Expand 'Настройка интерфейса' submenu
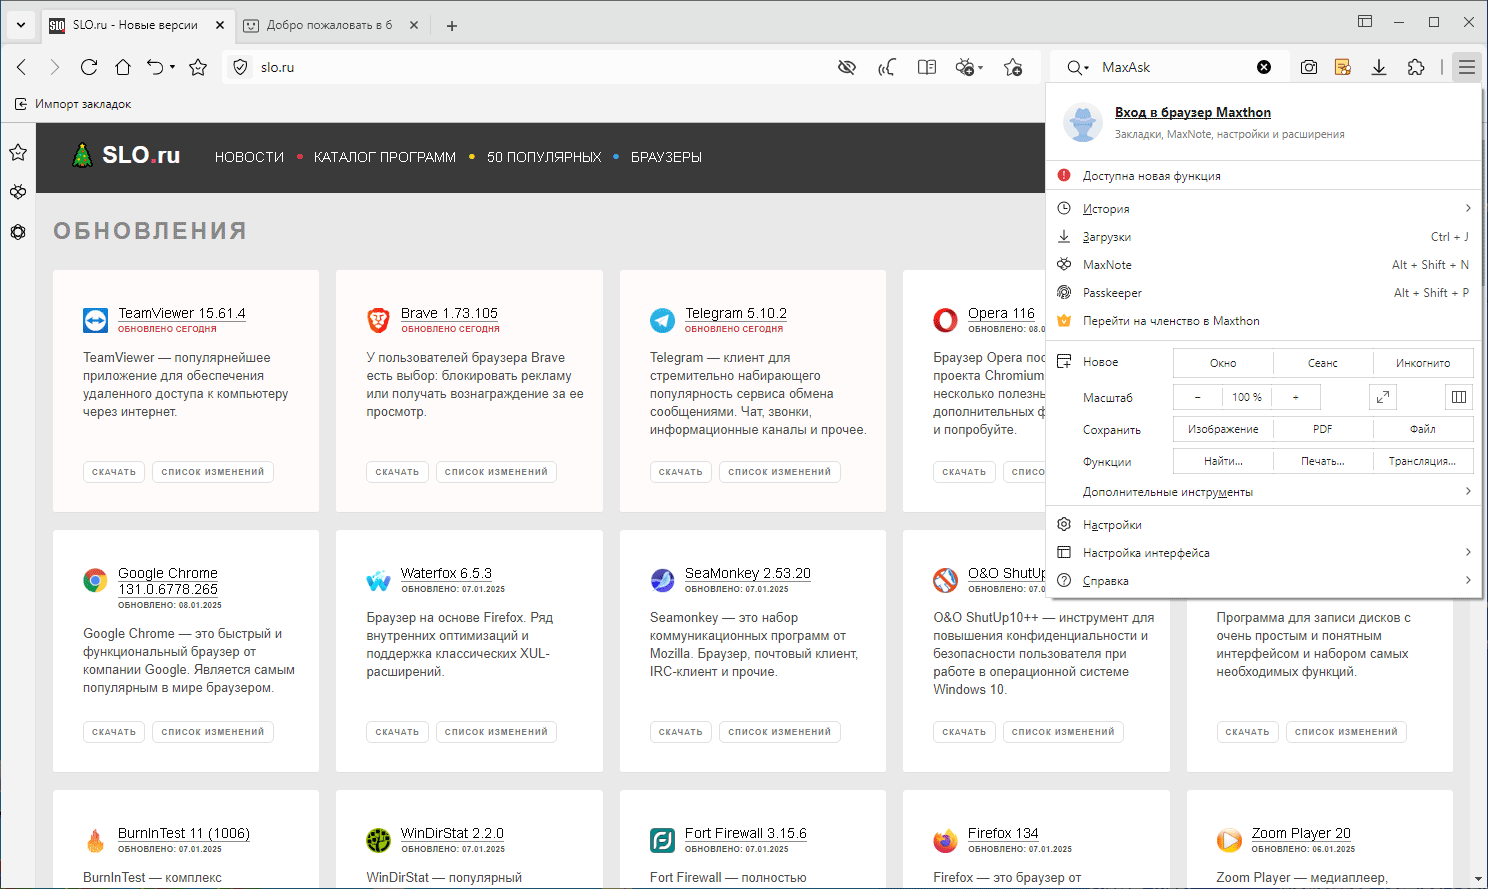The height and width of the screenshot is (889, 1488). pos(1263,553)
